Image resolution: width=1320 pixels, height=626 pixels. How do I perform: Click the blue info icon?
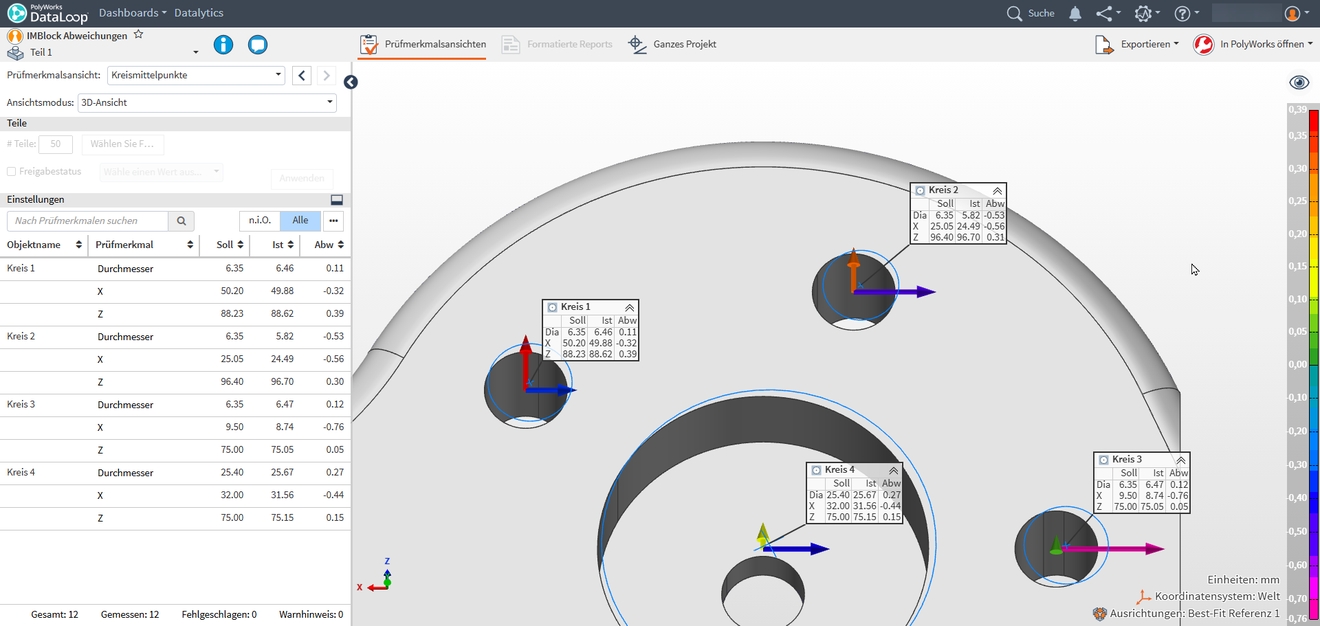pos(223,45)
